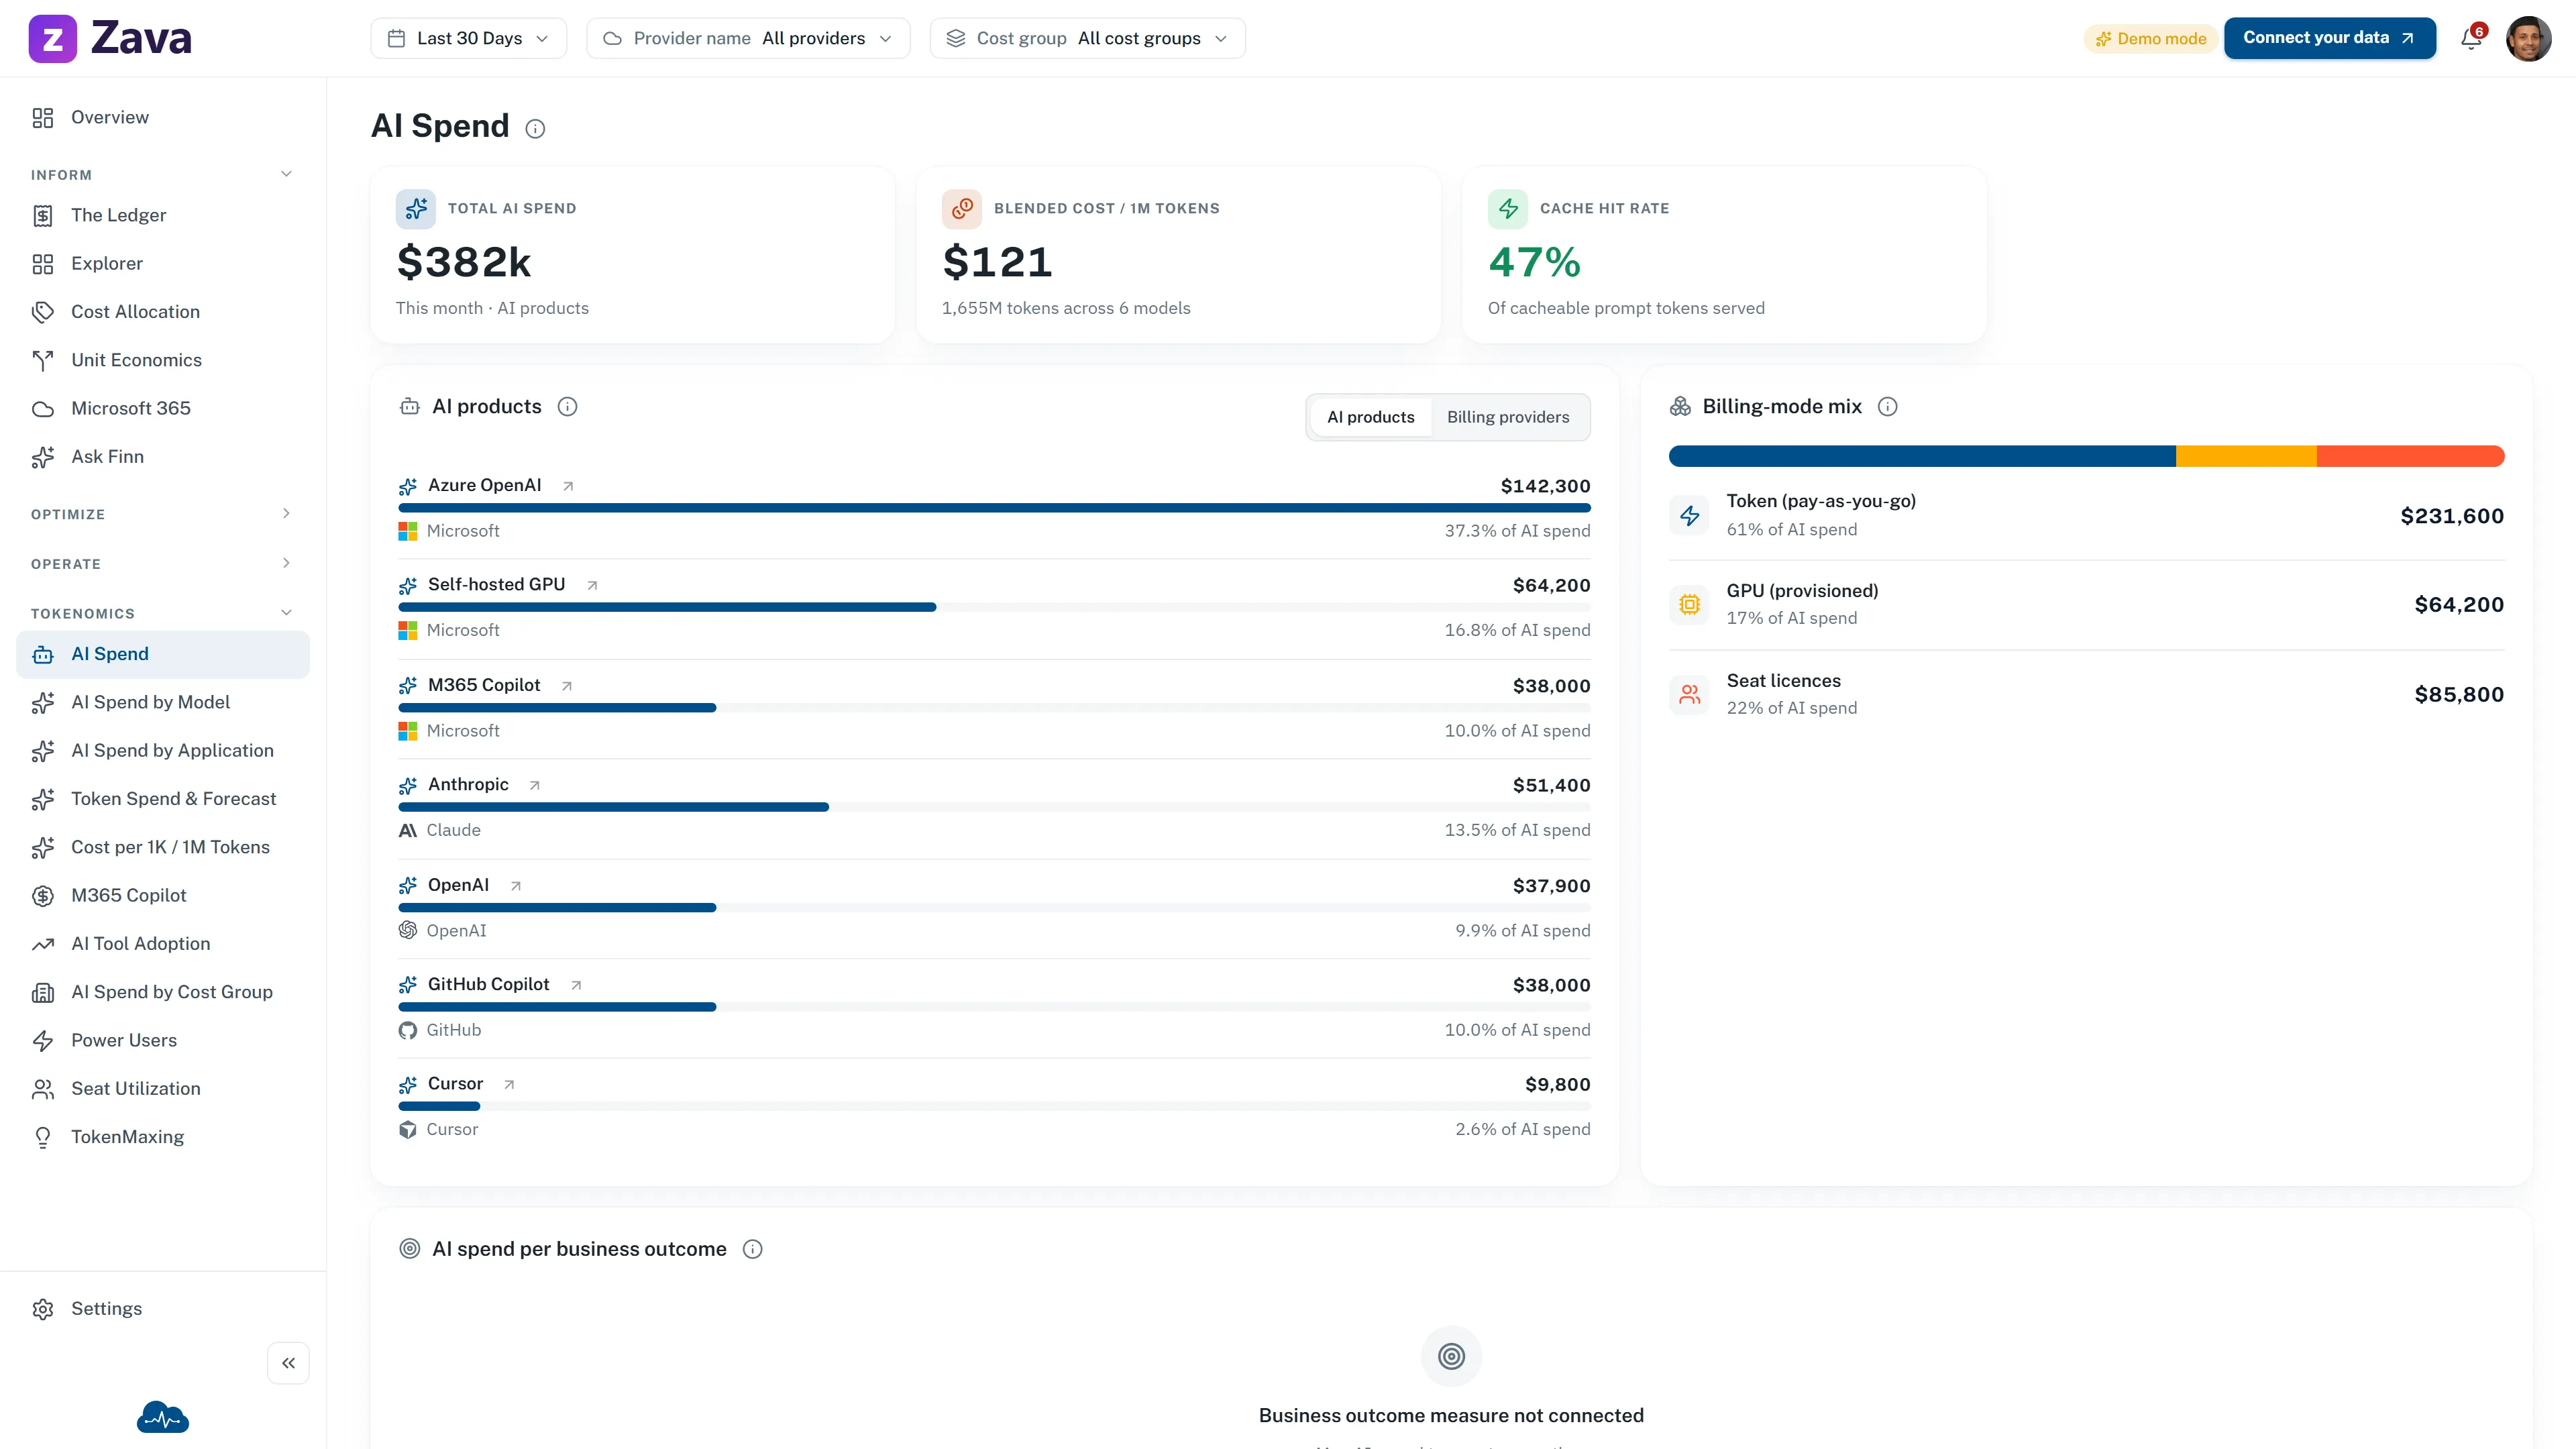Viewport: 2576px width, 1449px height.
Task: Open The Ledger page
Action: (x=163, y=215)
